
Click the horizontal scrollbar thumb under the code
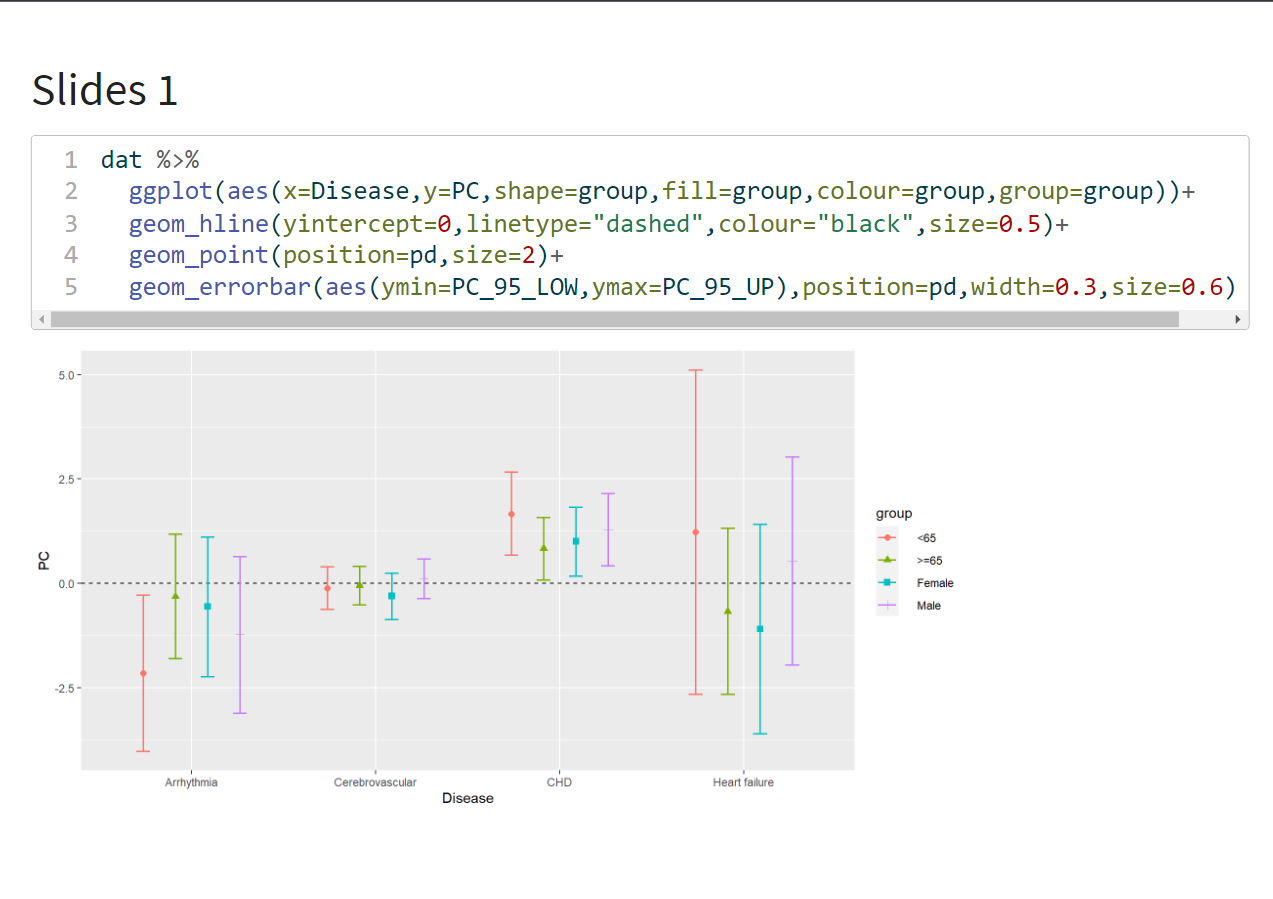tap(615, 319)
